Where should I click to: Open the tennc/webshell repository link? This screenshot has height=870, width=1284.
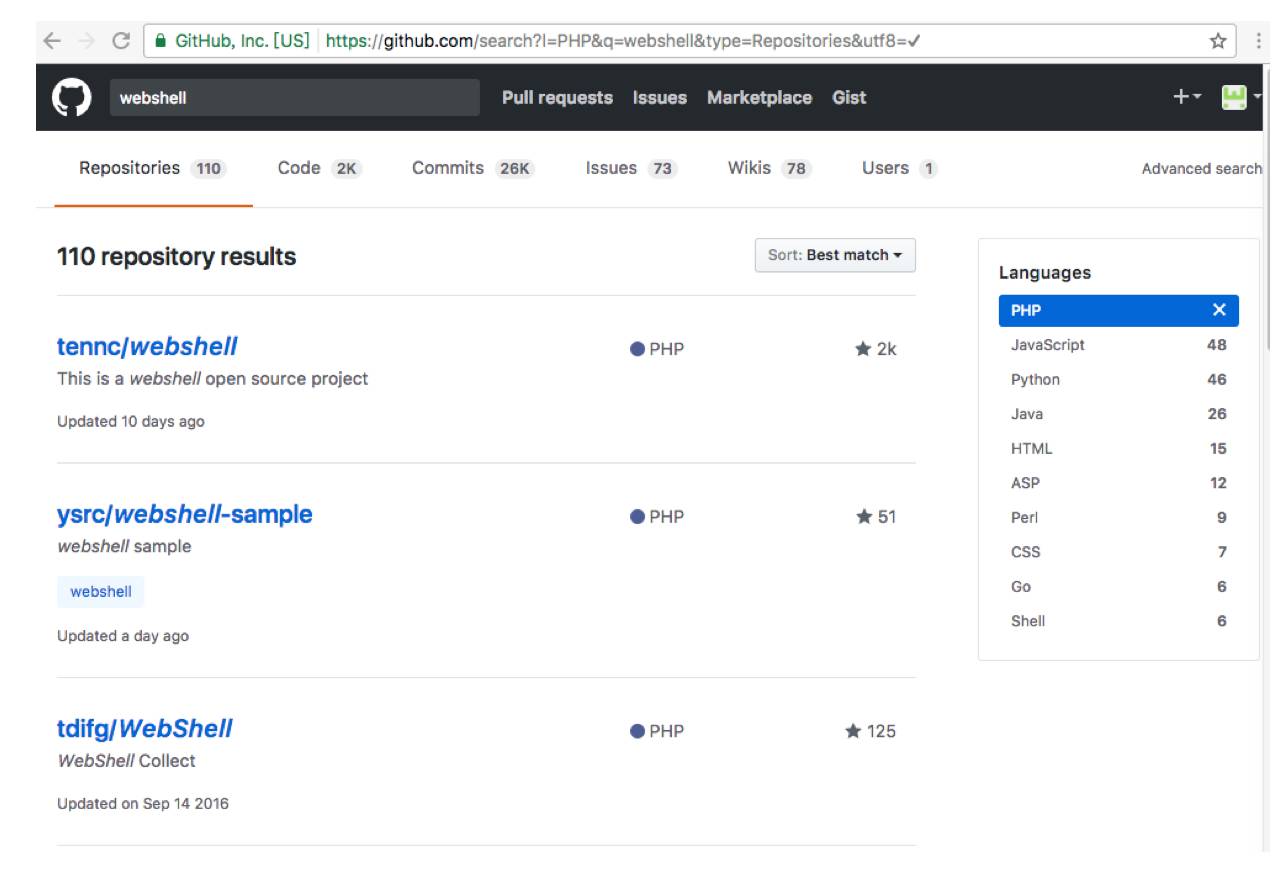[147, 347]
